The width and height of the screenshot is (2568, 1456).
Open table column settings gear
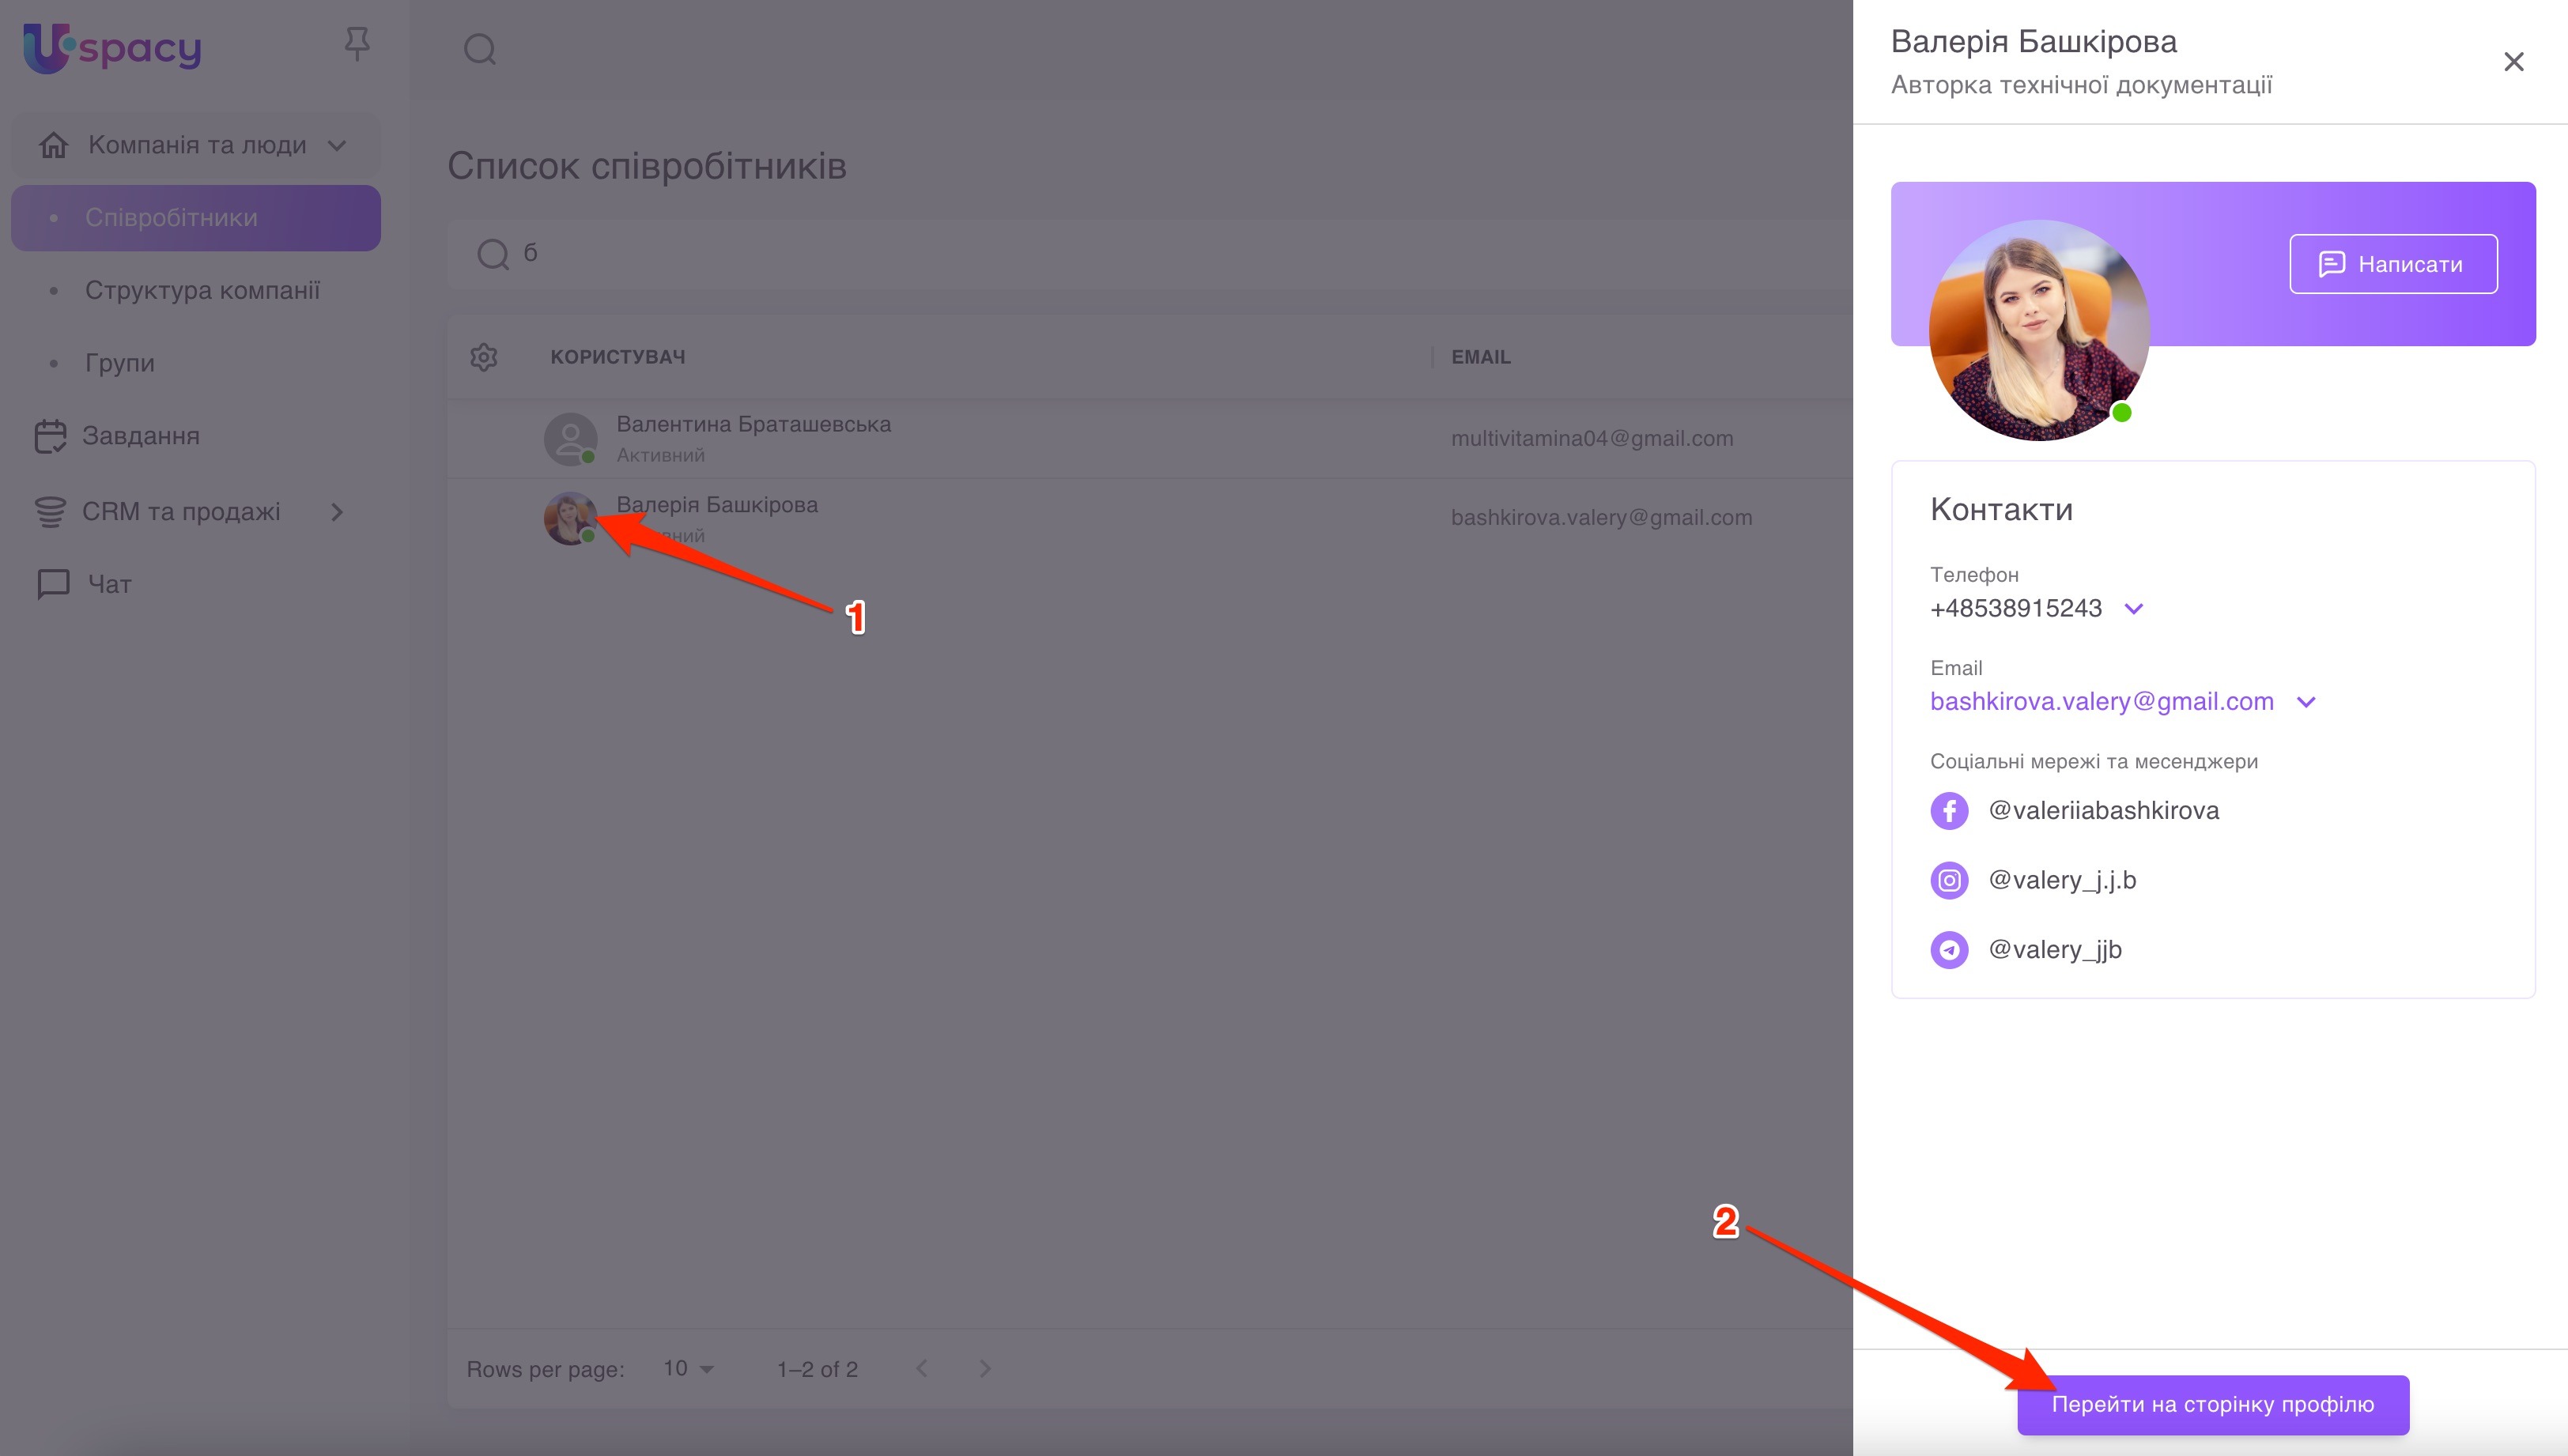pos(484,357)
